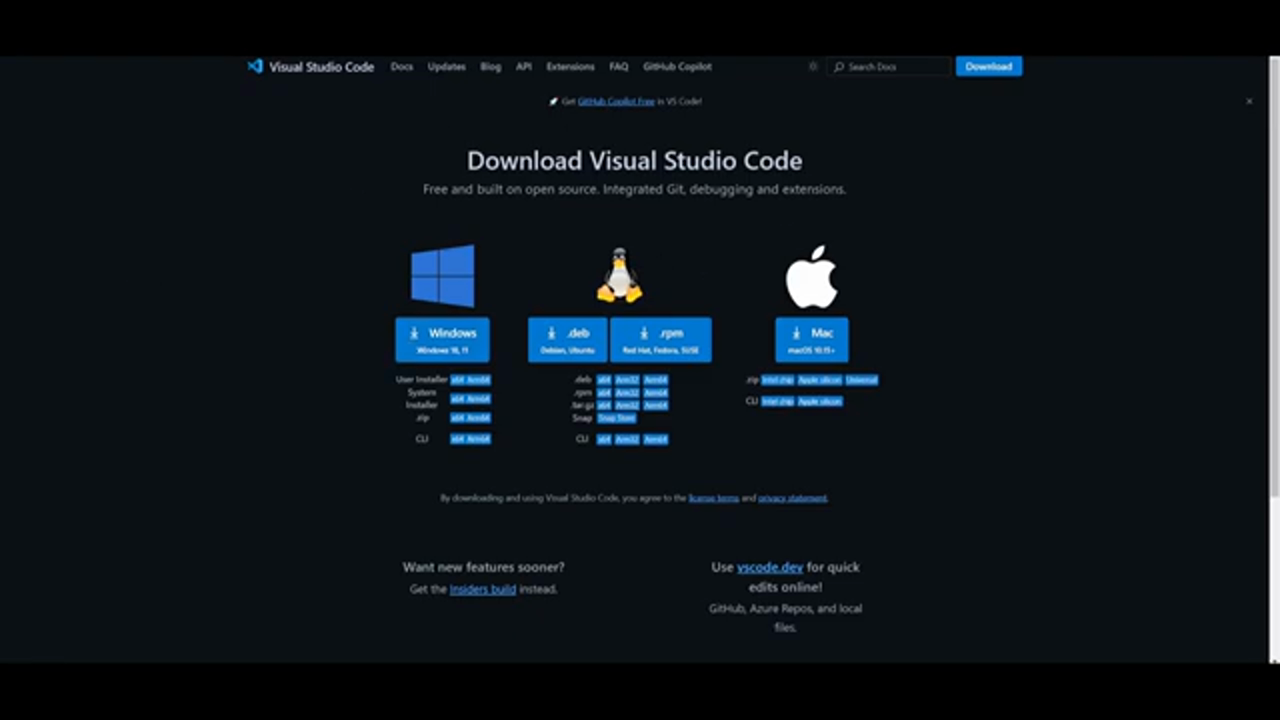This screenshot has height=720, width=1280.
Task: Download the .deb Debian, Ubuntu package
Action: [x=567, y=340]
